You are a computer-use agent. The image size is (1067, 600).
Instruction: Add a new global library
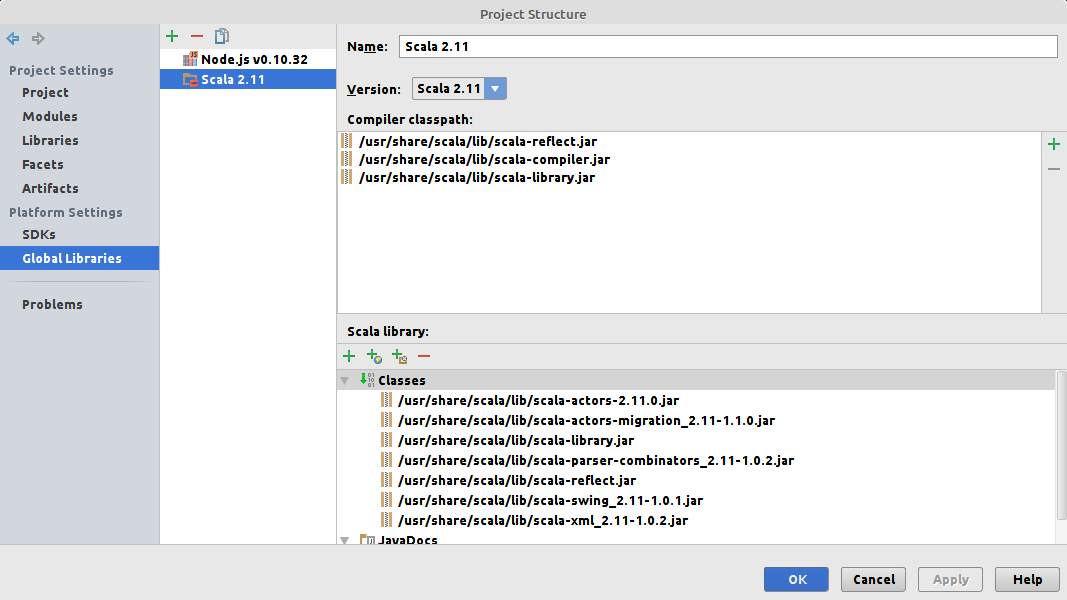pos(172,36)
